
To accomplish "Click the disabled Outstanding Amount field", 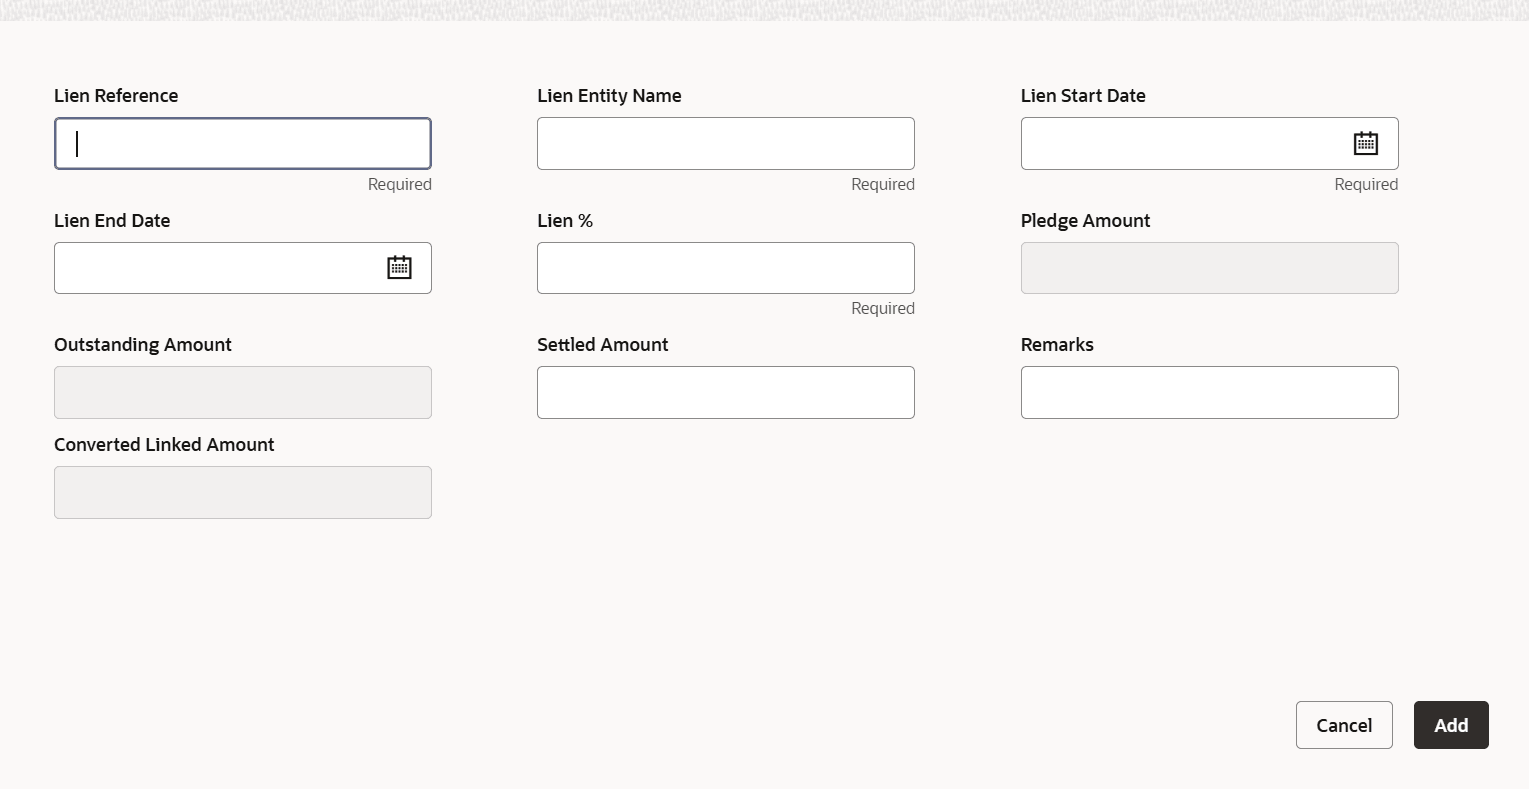I will [x=243, y=392].
